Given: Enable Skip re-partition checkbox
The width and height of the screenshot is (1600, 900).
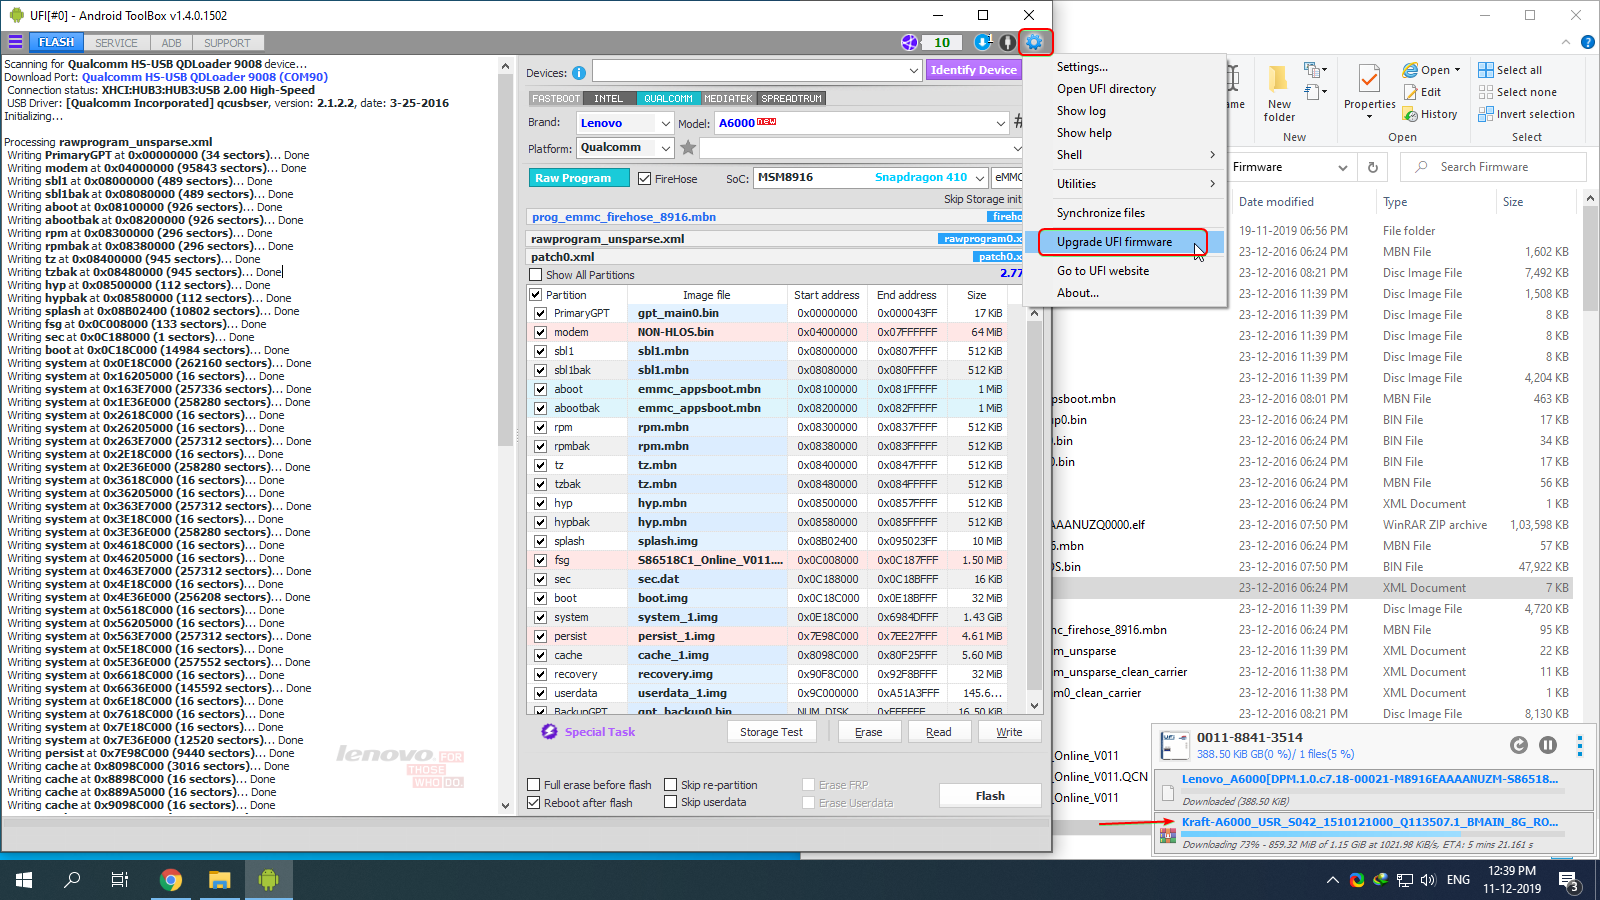Looking at the screenshot, I should [671, 785].
